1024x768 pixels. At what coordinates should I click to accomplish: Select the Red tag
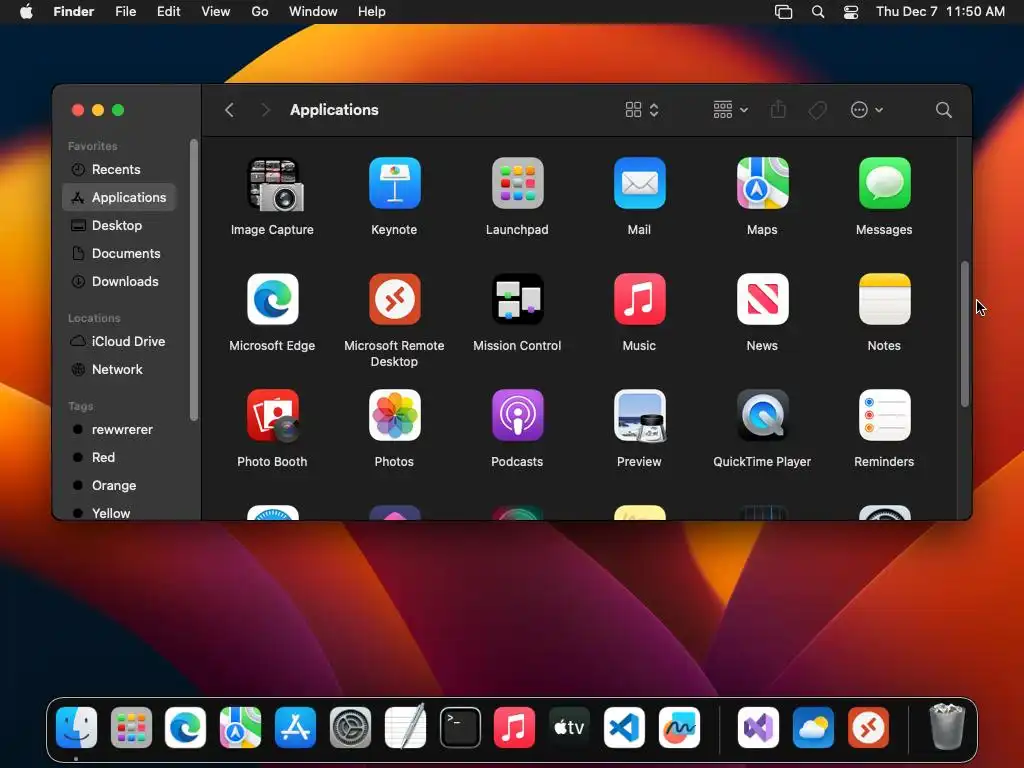(x=119, y=458)
